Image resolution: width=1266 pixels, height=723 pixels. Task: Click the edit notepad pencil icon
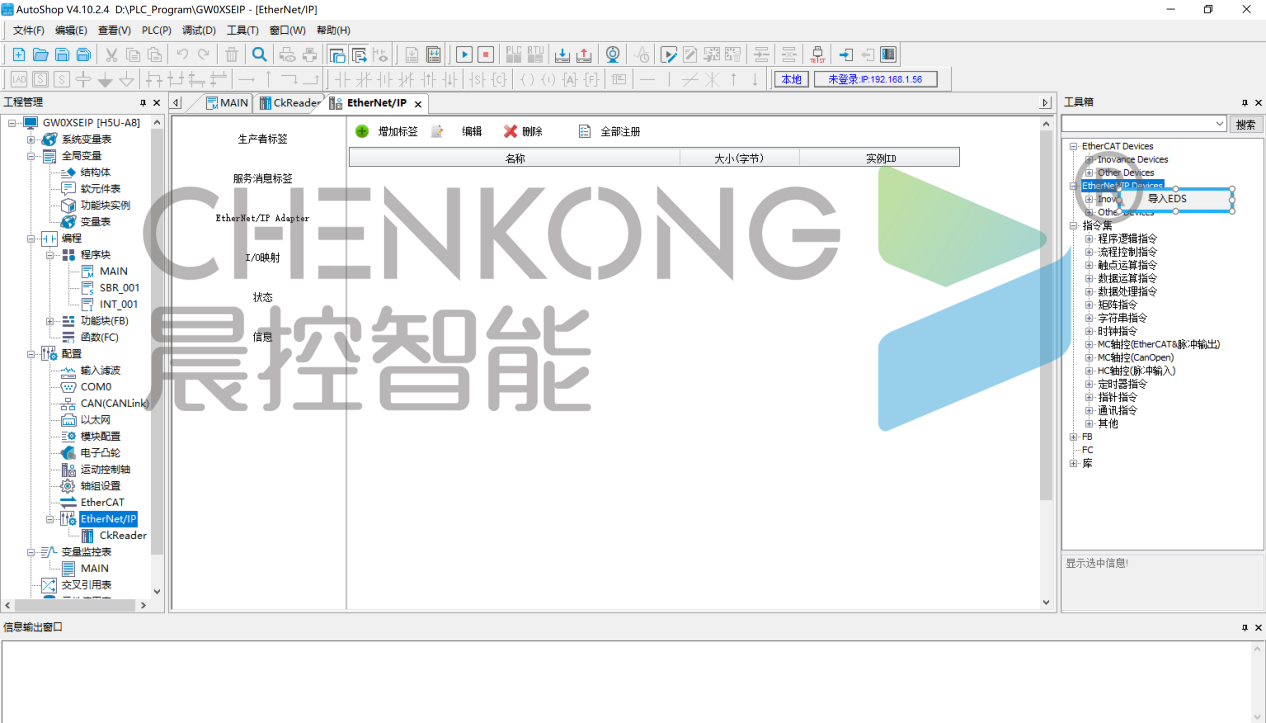437,131
